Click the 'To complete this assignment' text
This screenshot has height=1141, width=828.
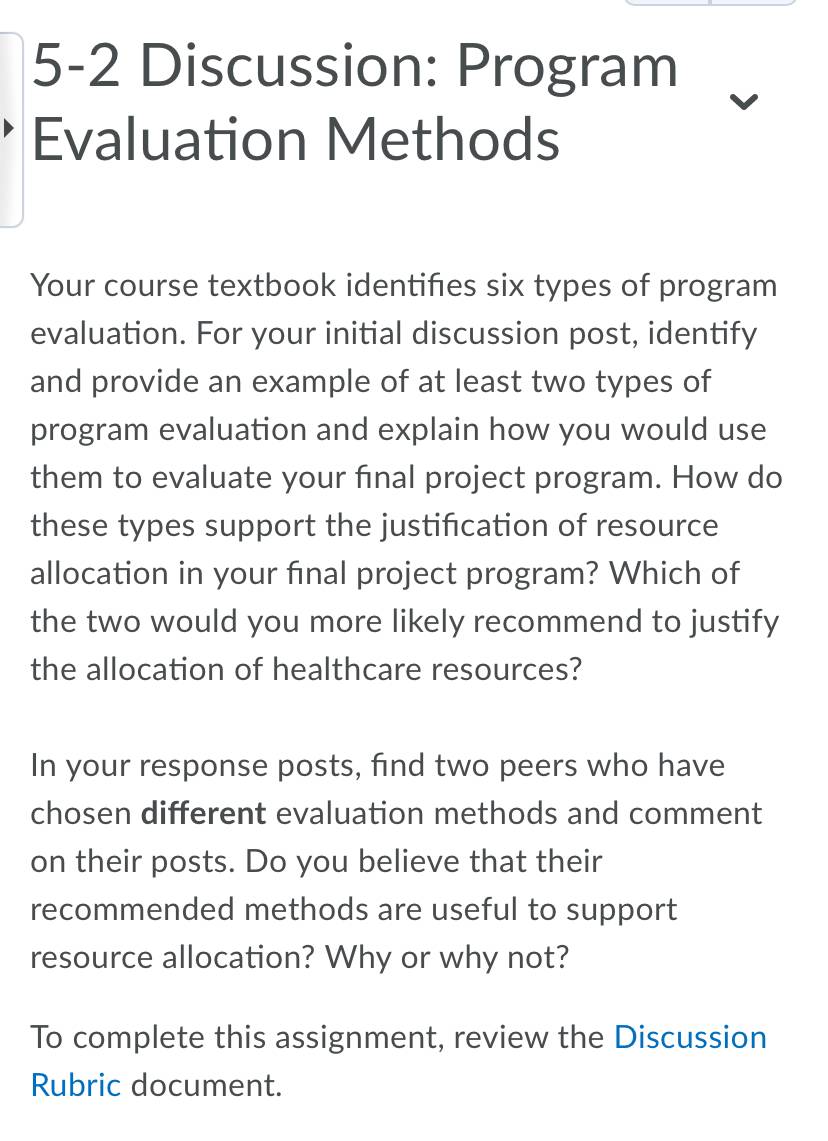click(237, 1038)
